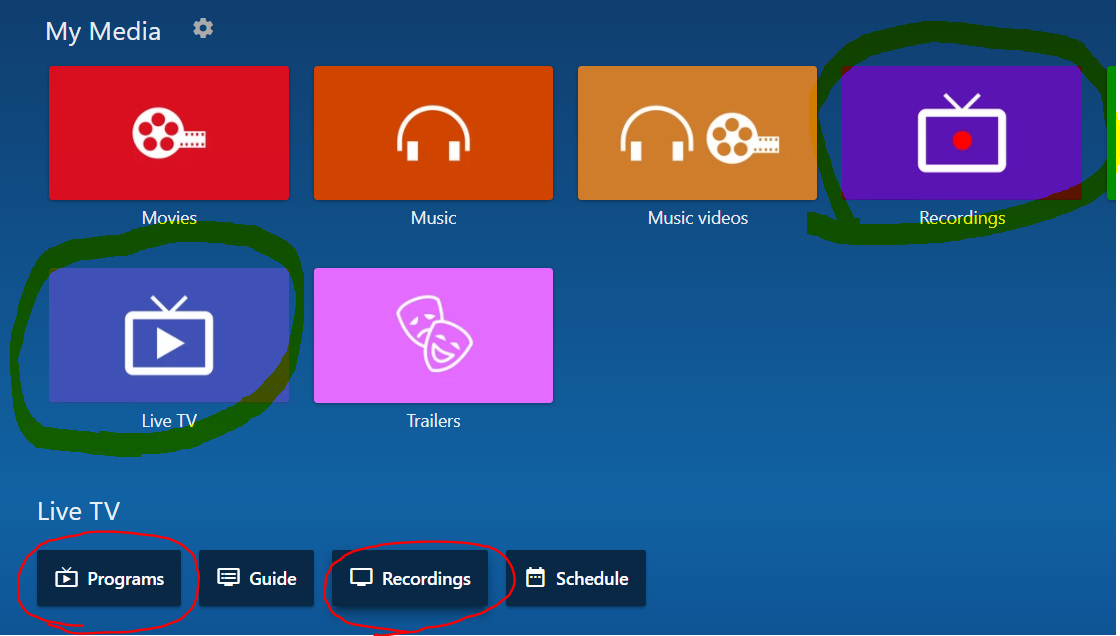Open the Schedule button

[x=576, y=578]
